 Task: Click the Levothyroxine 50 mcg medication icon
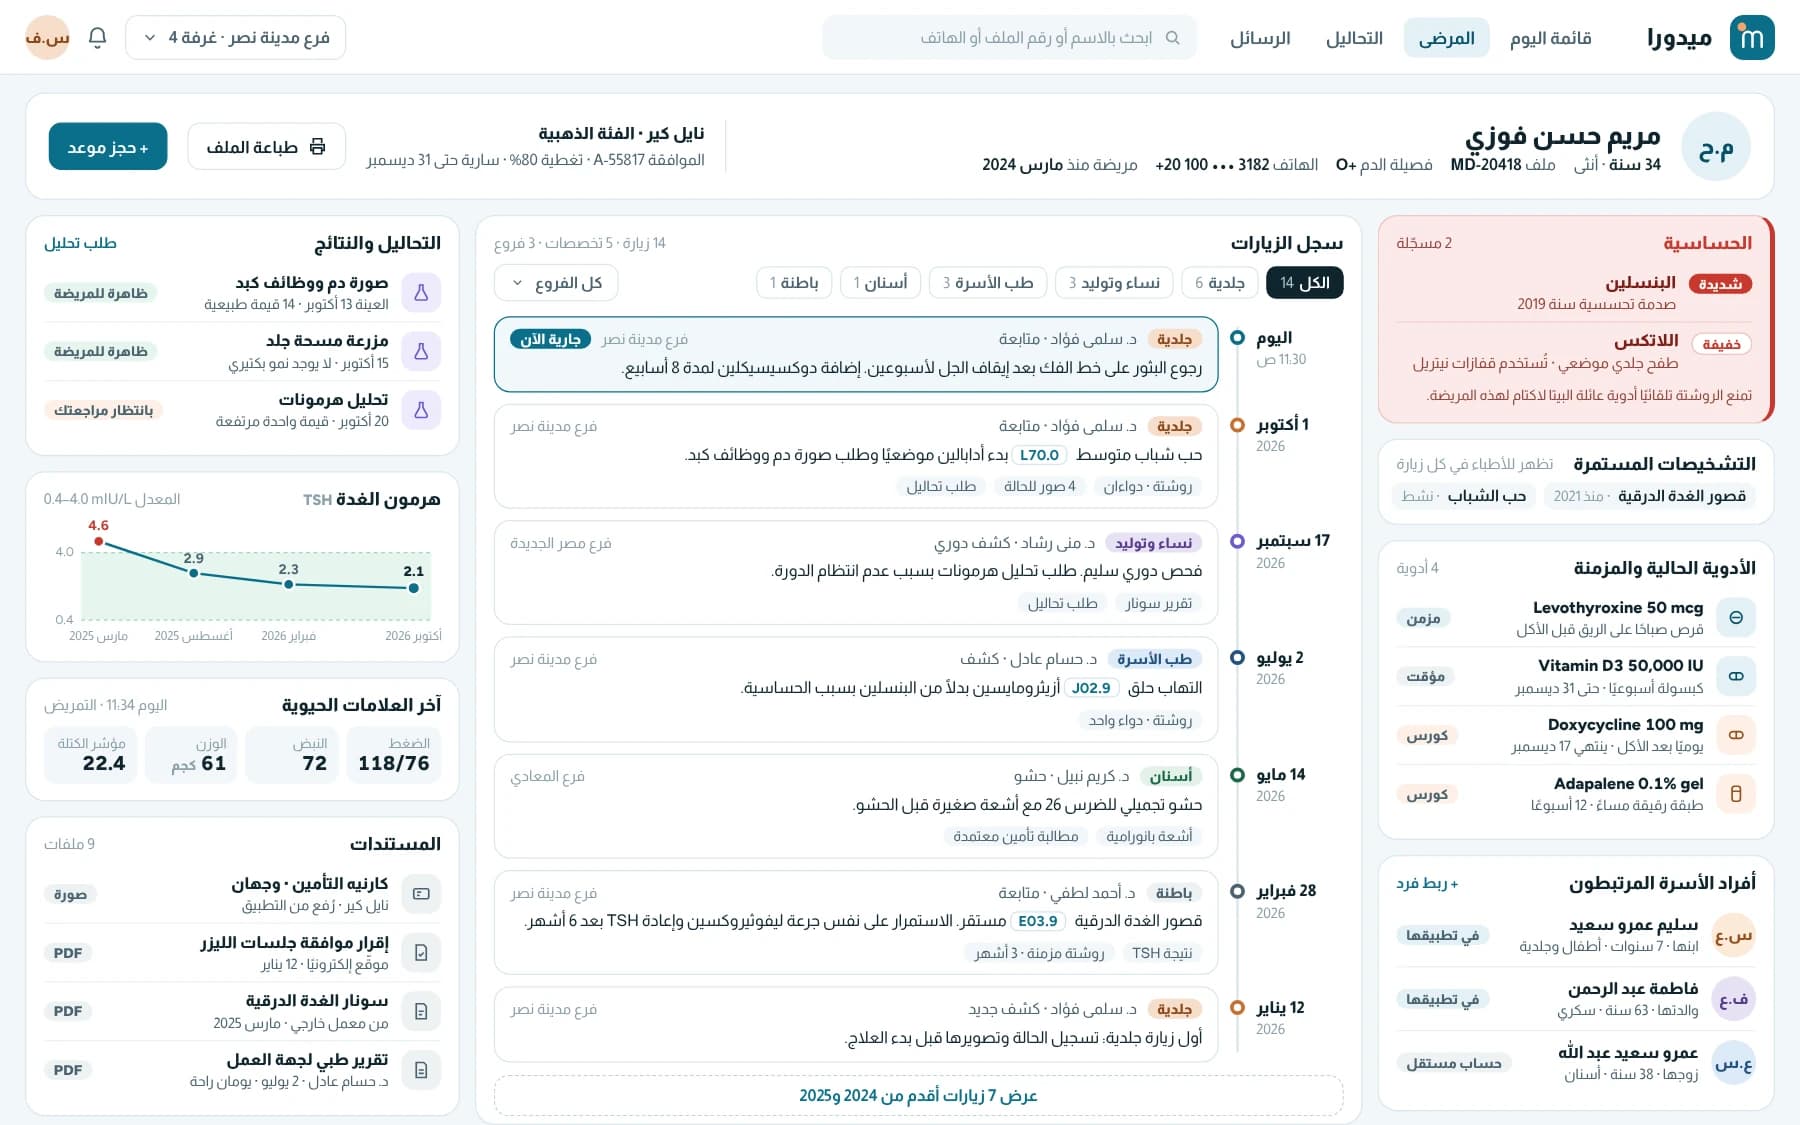1736,618
